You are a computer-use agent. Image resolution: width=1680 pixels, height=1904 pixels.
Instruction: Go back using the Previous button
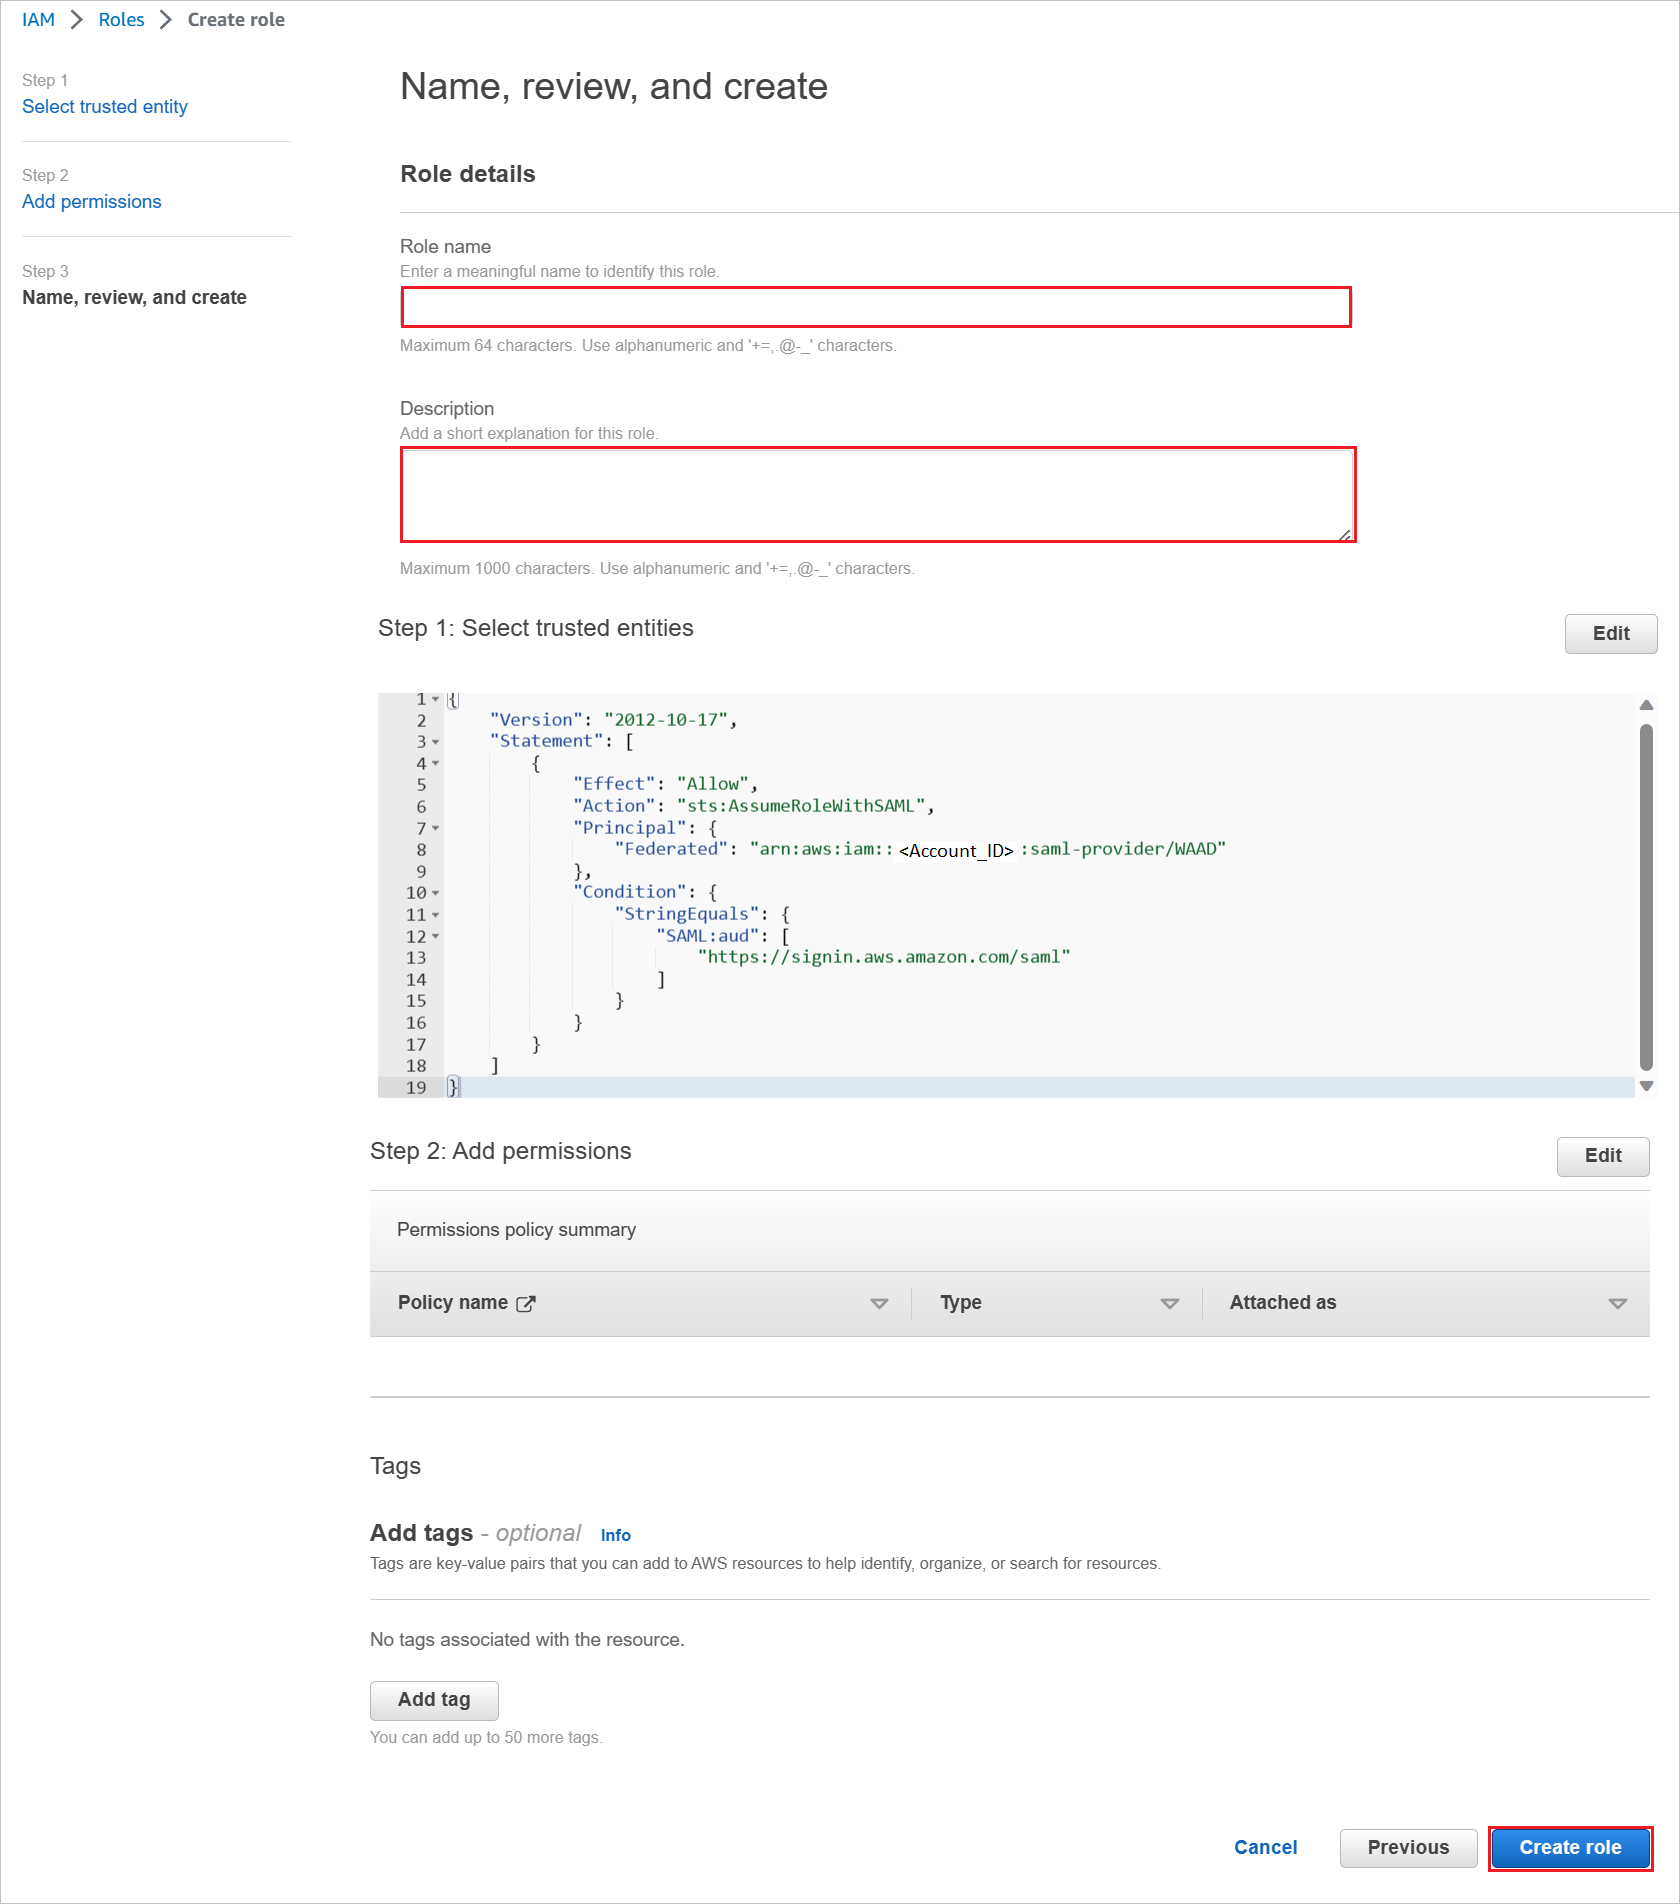pos(1408,1848)
